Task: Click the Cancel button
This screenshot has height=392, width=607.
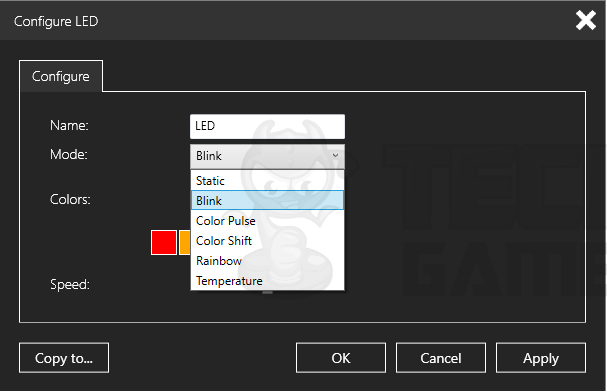Action: tap(441, 358)
